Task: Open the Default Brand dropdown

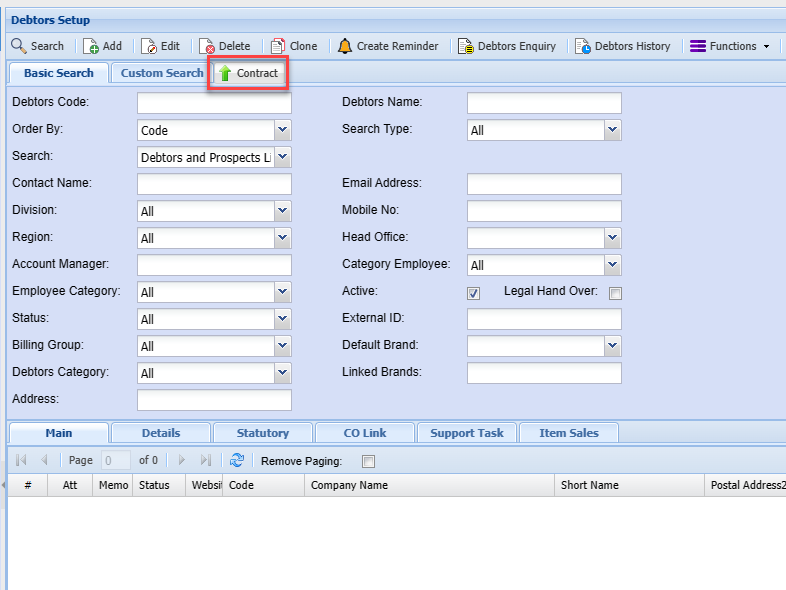Action: click(x=613, y=346)
